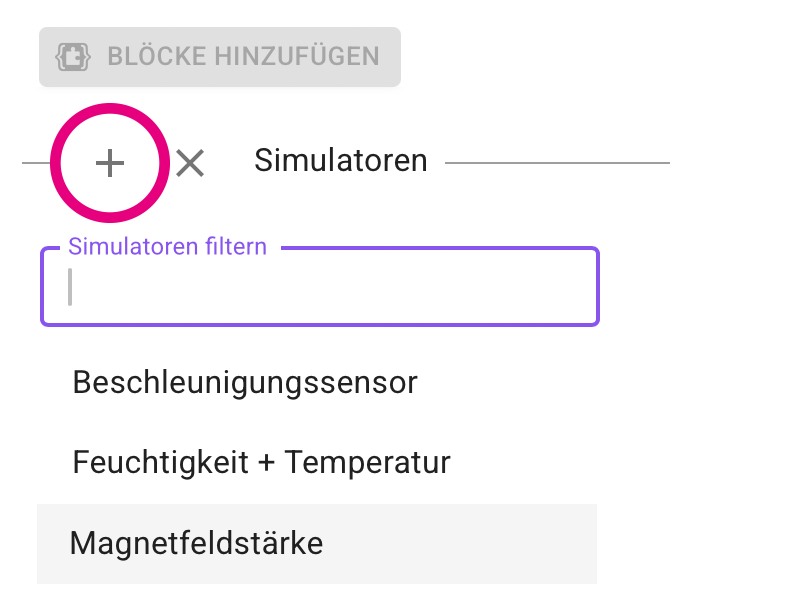
Task: Open the acceleration sensor simulator entry
Action: [x=245, y=382]
